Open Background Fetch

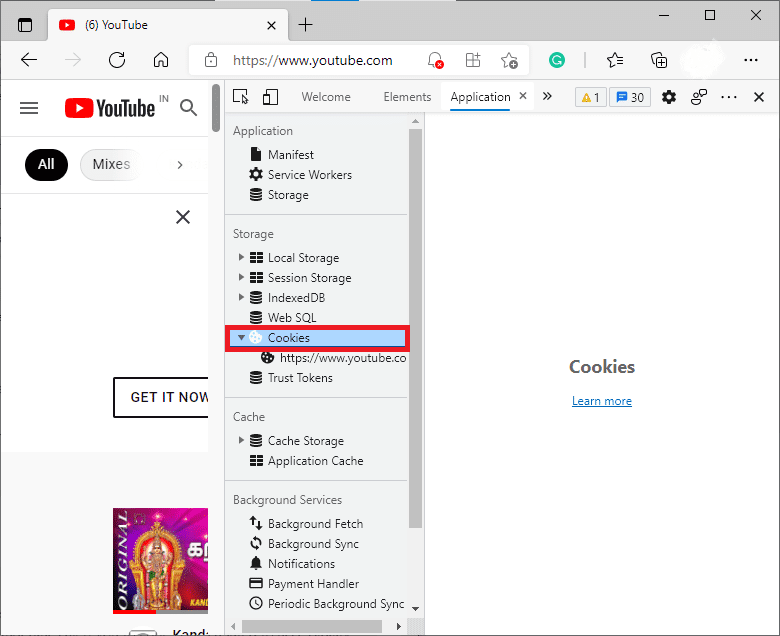click(x=315, y=524)
